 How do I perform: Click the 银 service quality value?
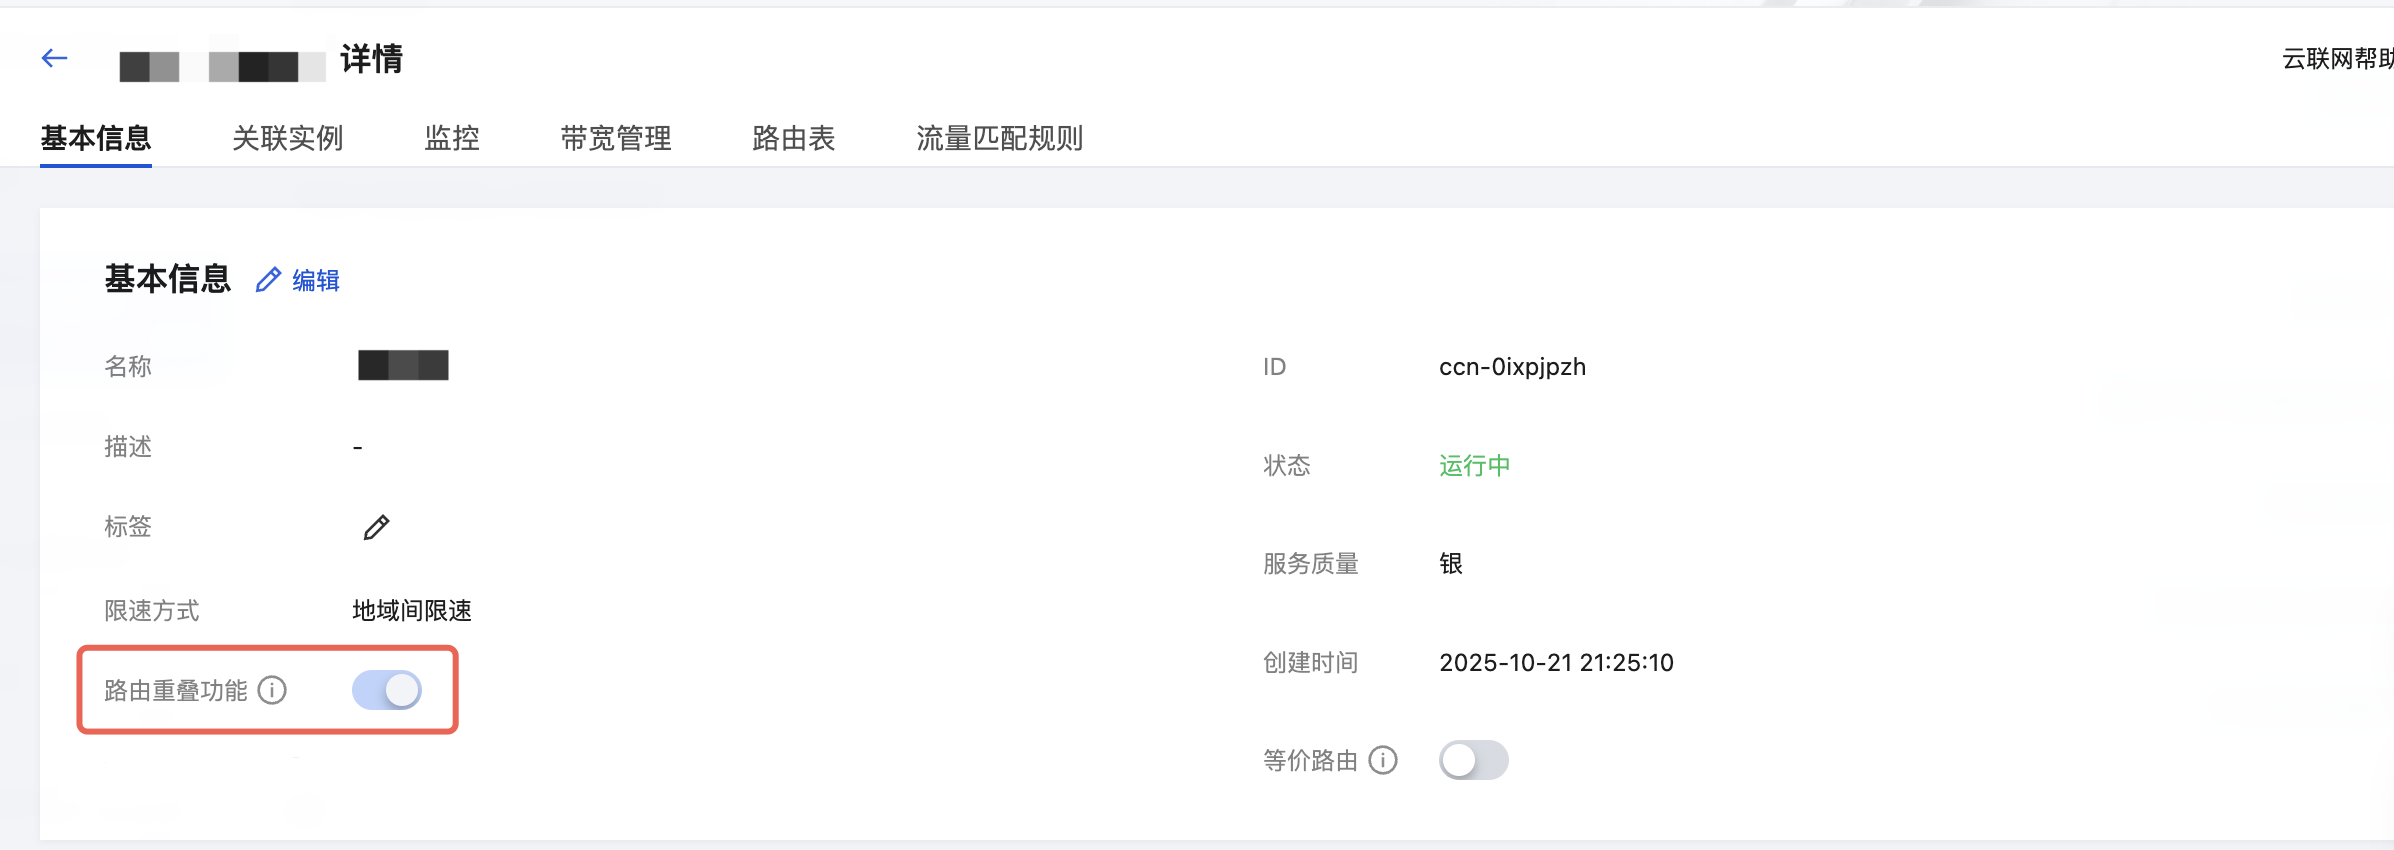(x=1451, y=564)
